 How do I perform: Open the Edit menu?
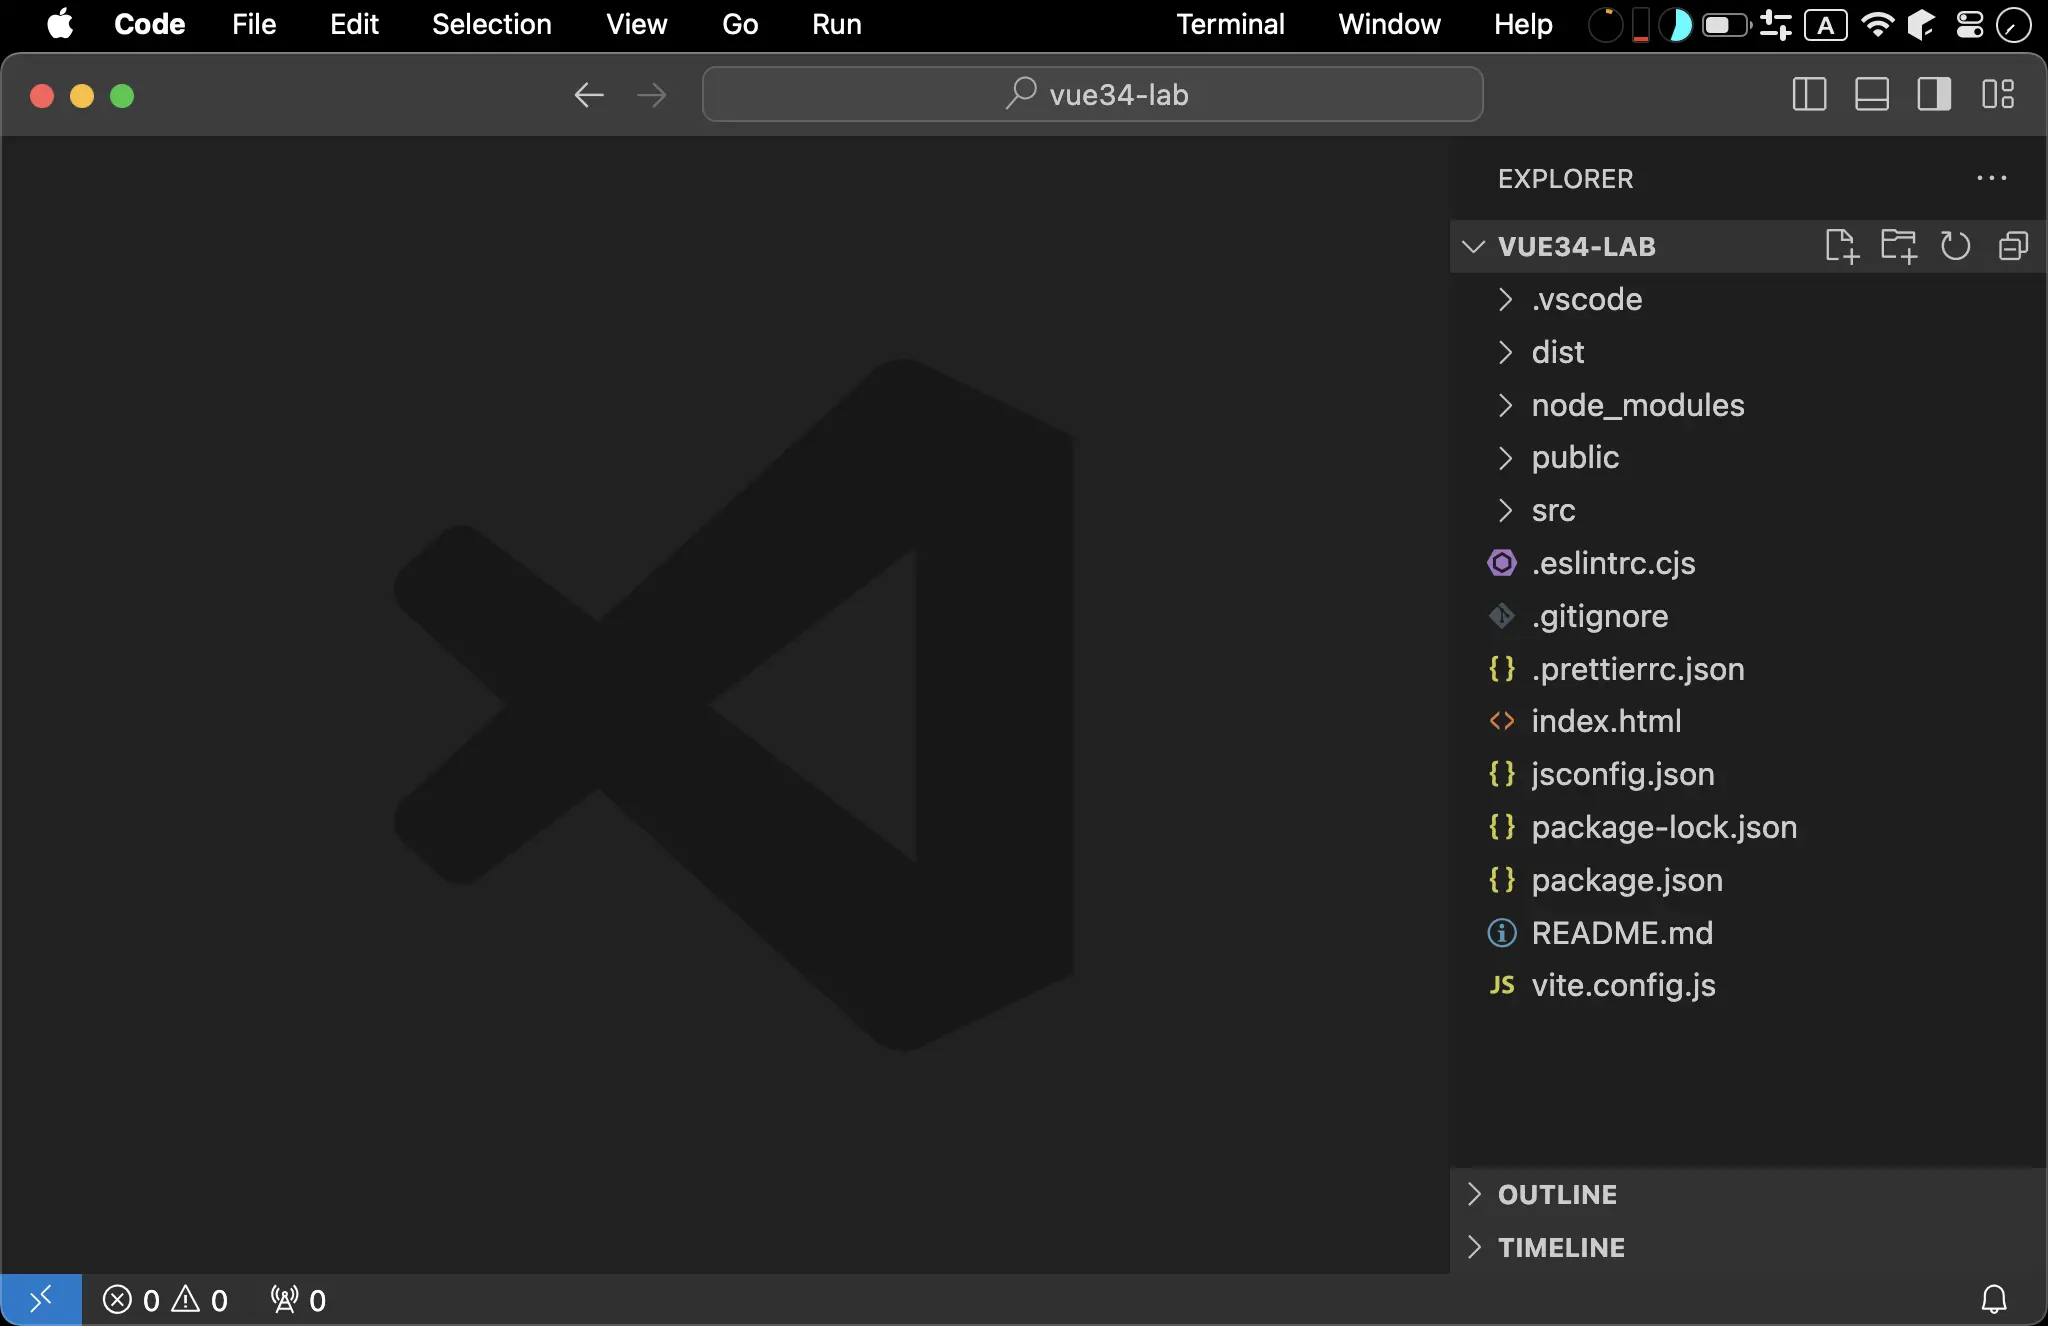pyautogui.click(x=354, y=24)
